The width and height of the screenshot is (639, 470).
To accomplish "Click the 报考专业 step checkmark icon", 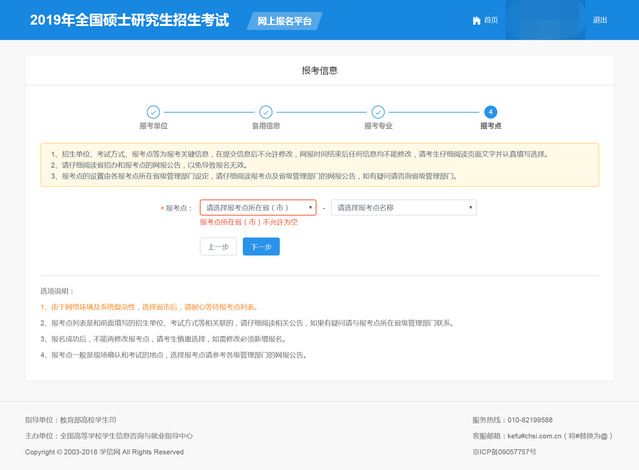I will pos(379,112).
